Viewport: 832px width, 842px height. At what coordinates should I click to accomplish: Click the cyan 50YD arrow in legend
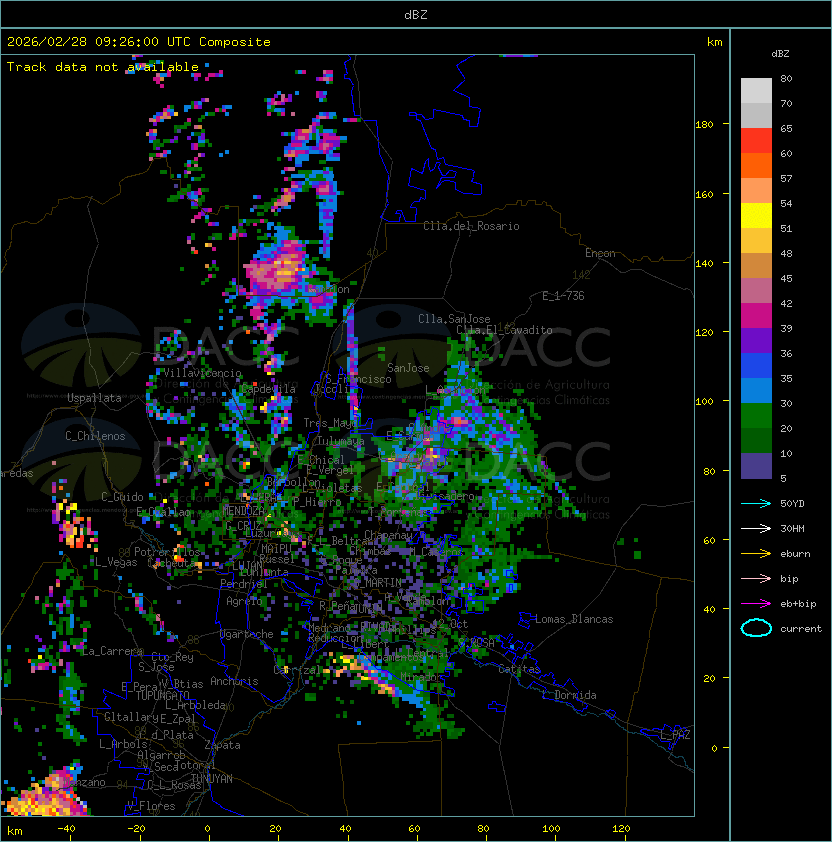tap(756, 503)
